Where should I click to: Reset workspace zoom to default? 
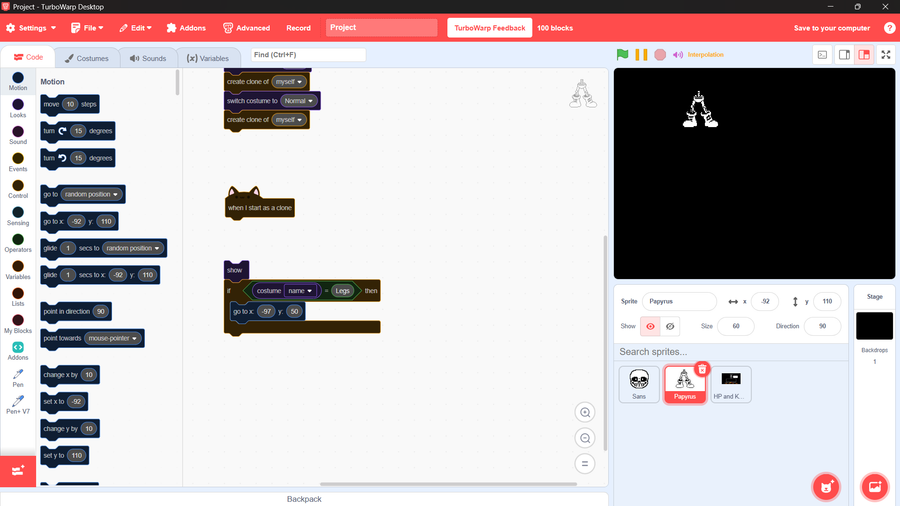(585, 464)
